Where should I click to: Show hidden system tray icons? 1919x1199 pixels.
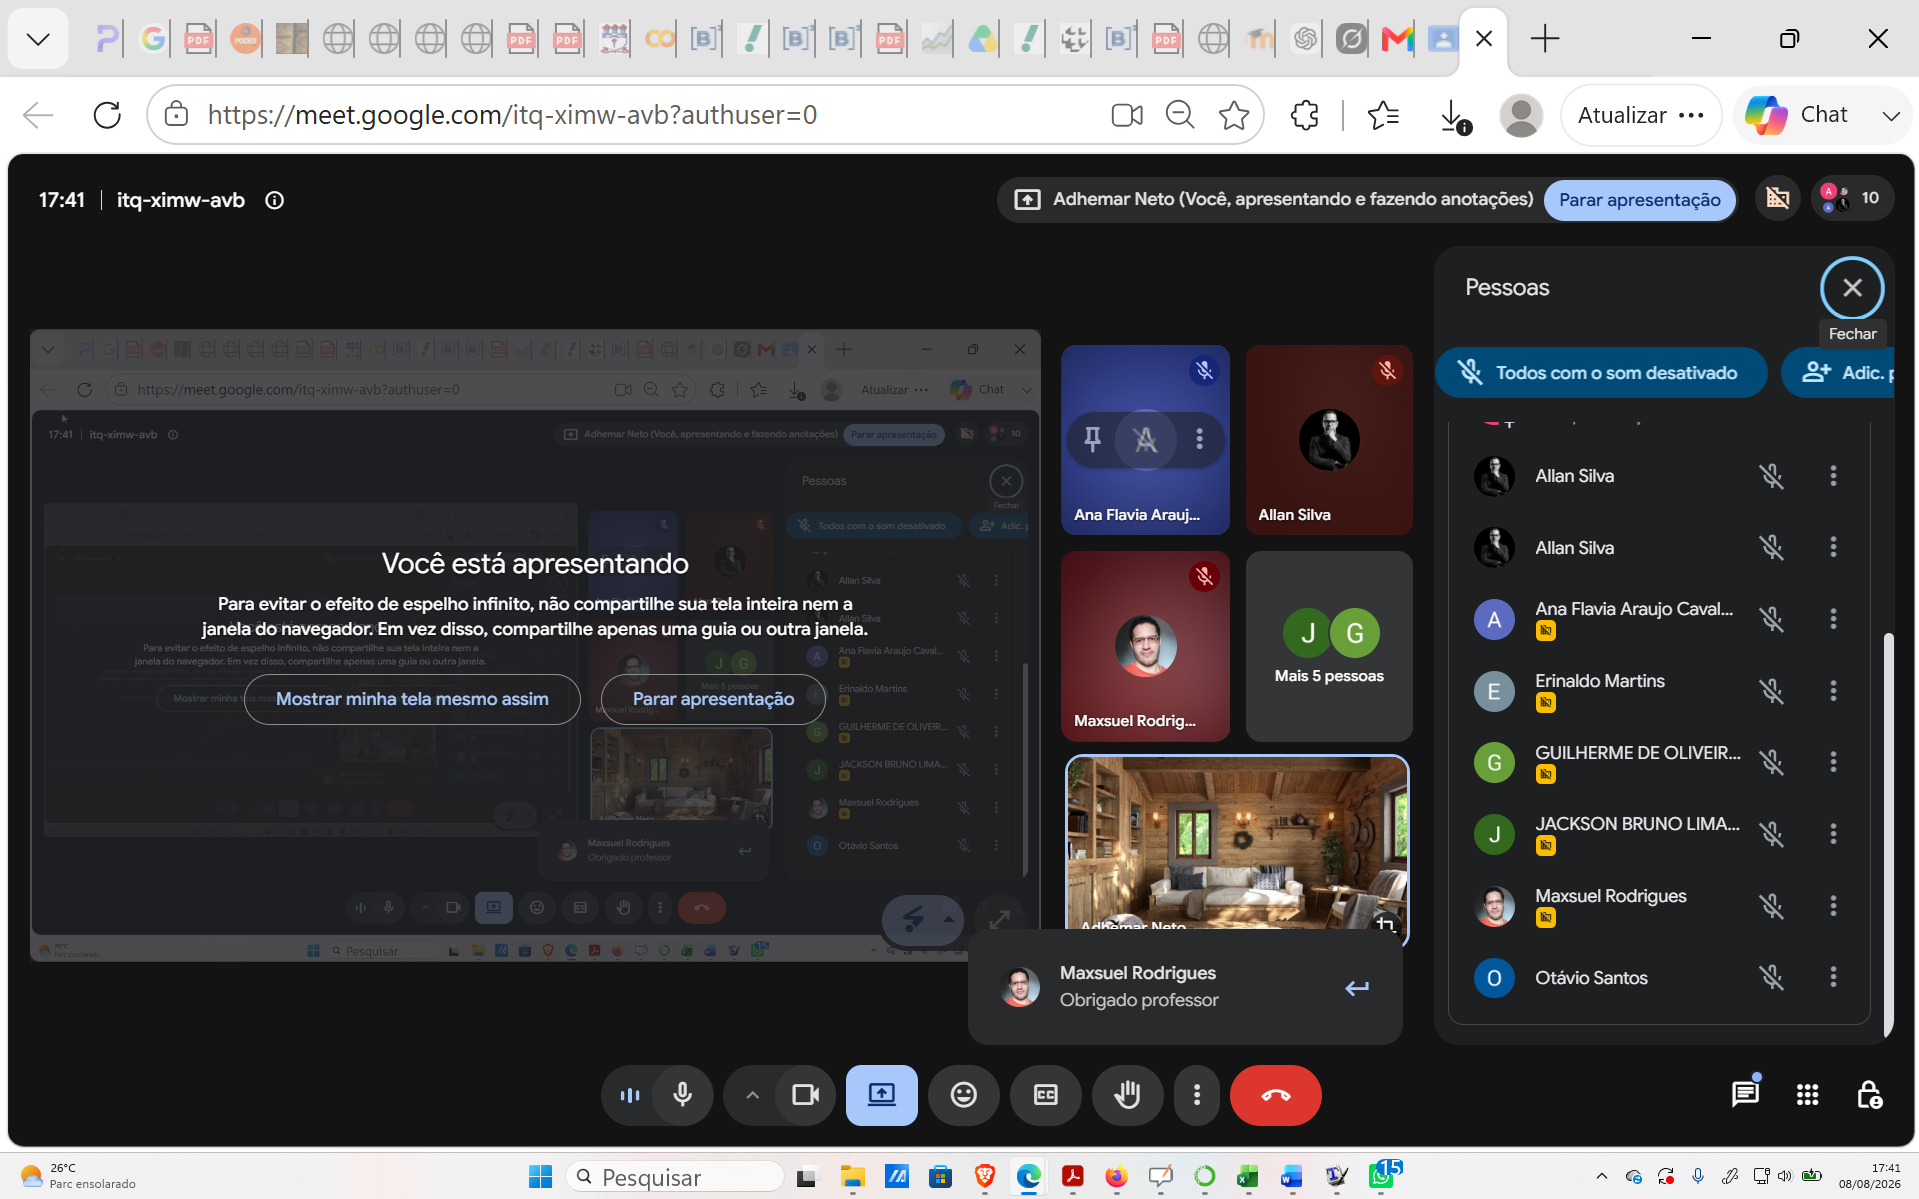[1601, 1176]
